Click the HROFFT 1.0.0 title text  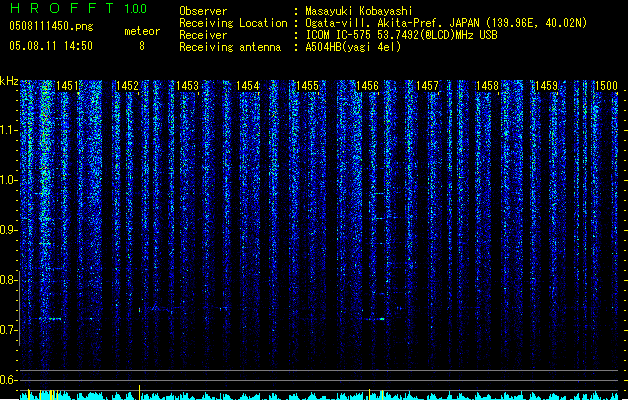(78, 8)
